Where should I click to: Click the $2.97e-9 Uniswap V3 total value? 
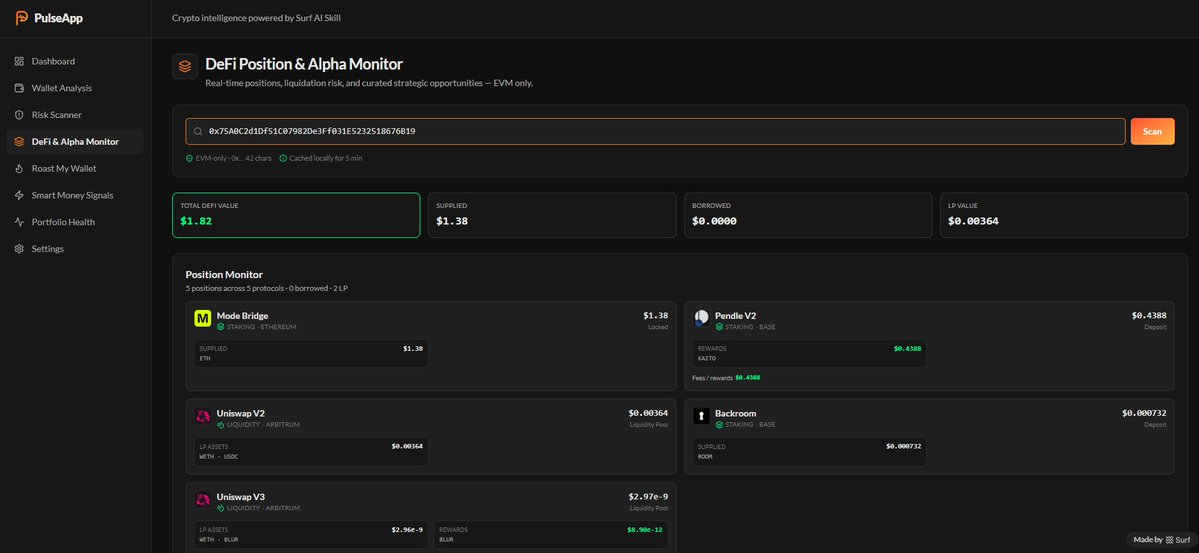648,496
